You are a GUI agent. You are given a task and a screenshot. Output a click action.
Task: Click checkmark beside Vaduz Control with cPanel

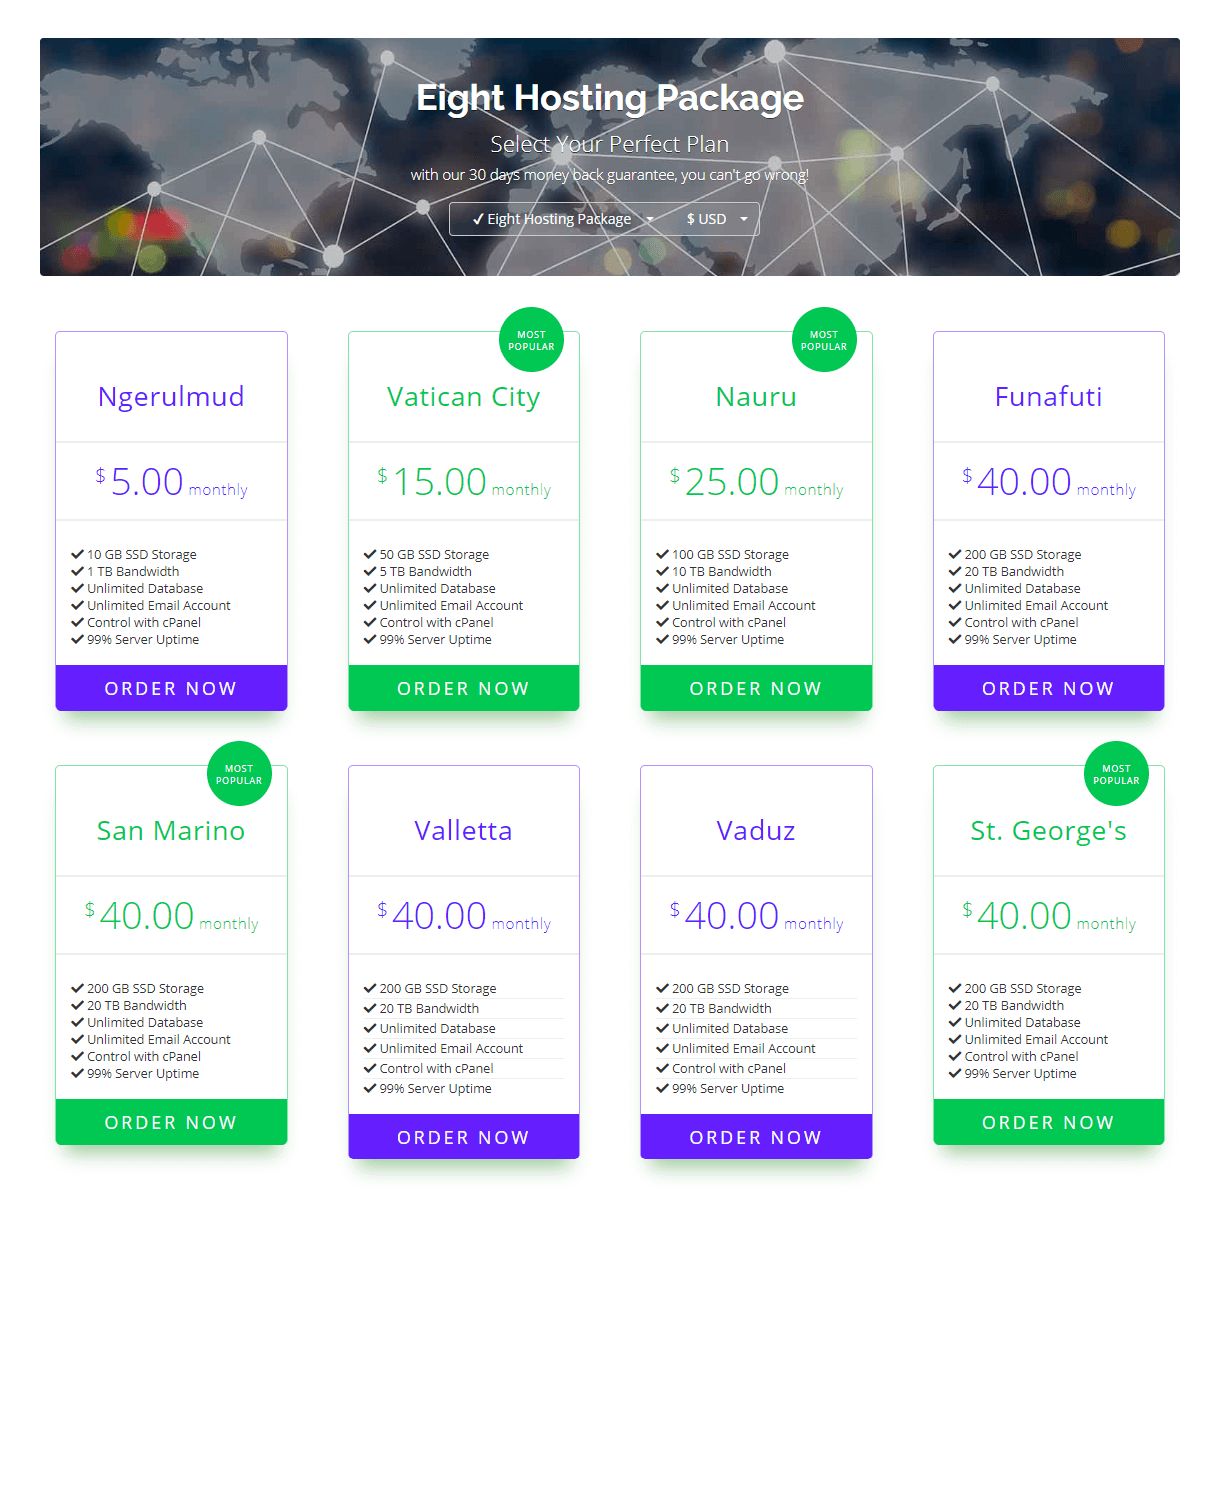point(662,1068)
